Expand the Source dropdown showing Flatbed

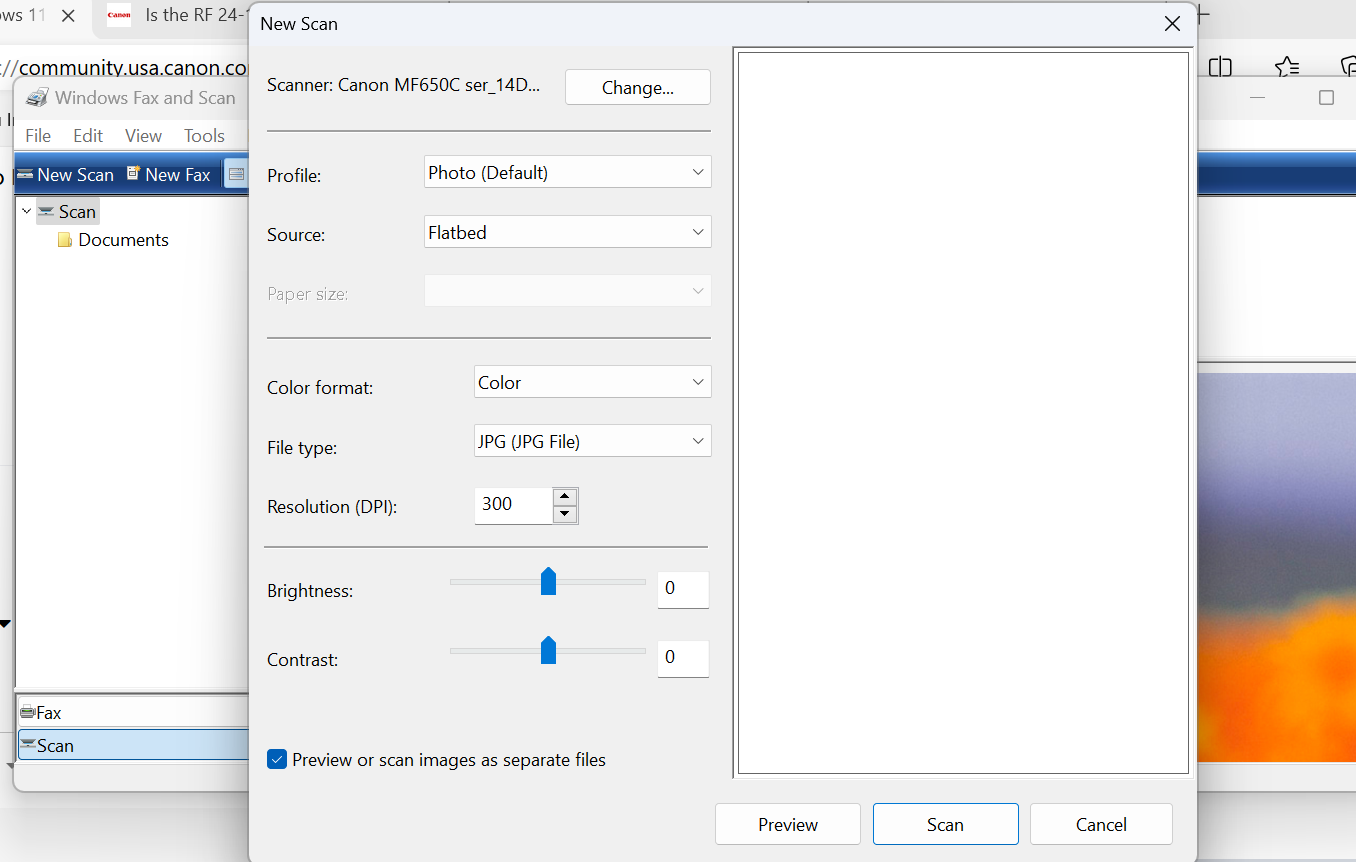567,232
